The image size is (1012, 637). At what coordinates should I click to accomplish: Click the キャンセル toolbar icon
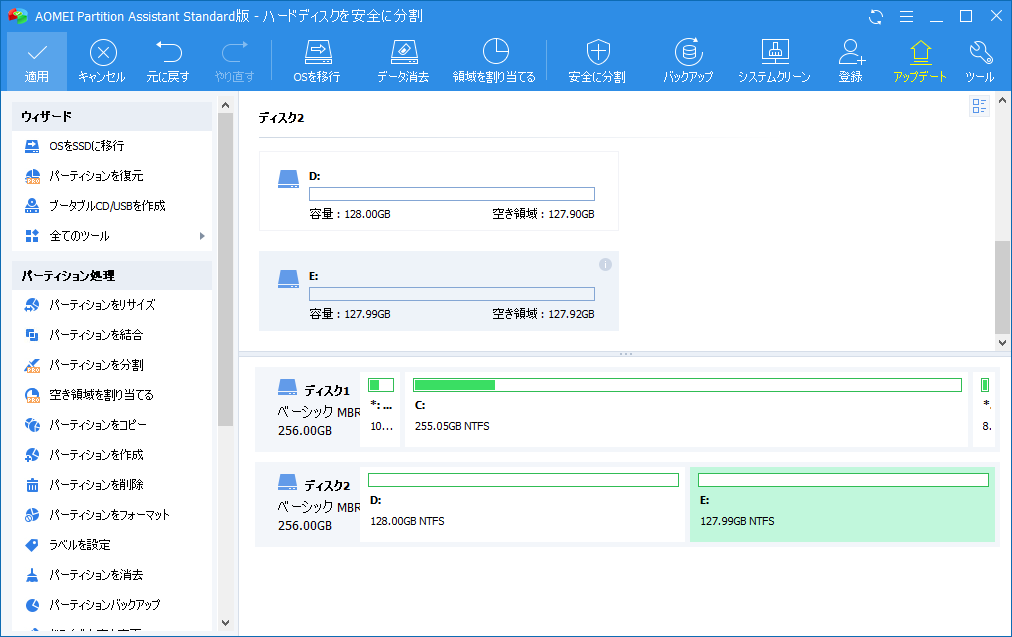coord(102,61)
